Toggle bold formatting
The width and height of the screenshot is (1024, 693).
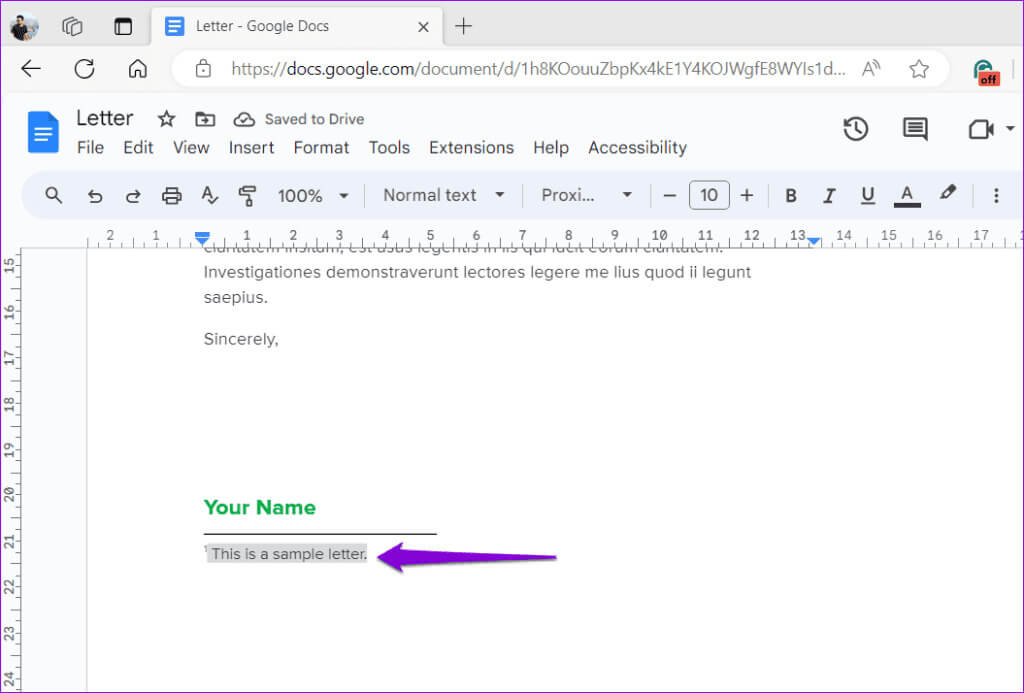coord(790,196)
